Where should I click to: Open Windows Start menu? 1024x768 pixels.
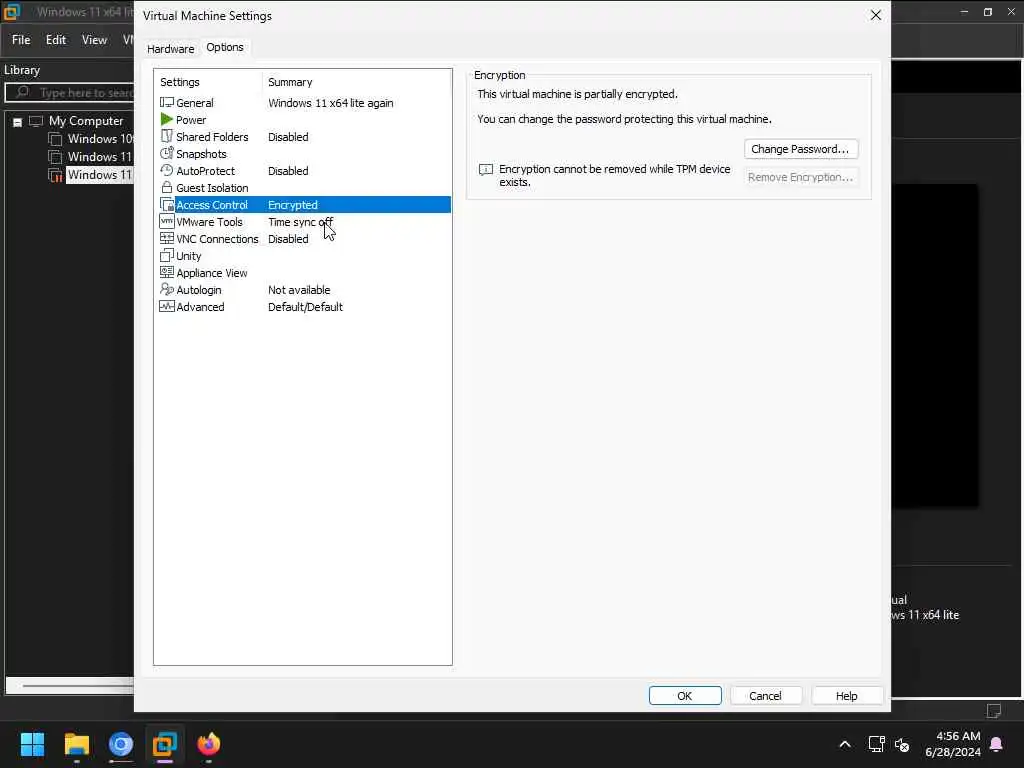(32, 744)
